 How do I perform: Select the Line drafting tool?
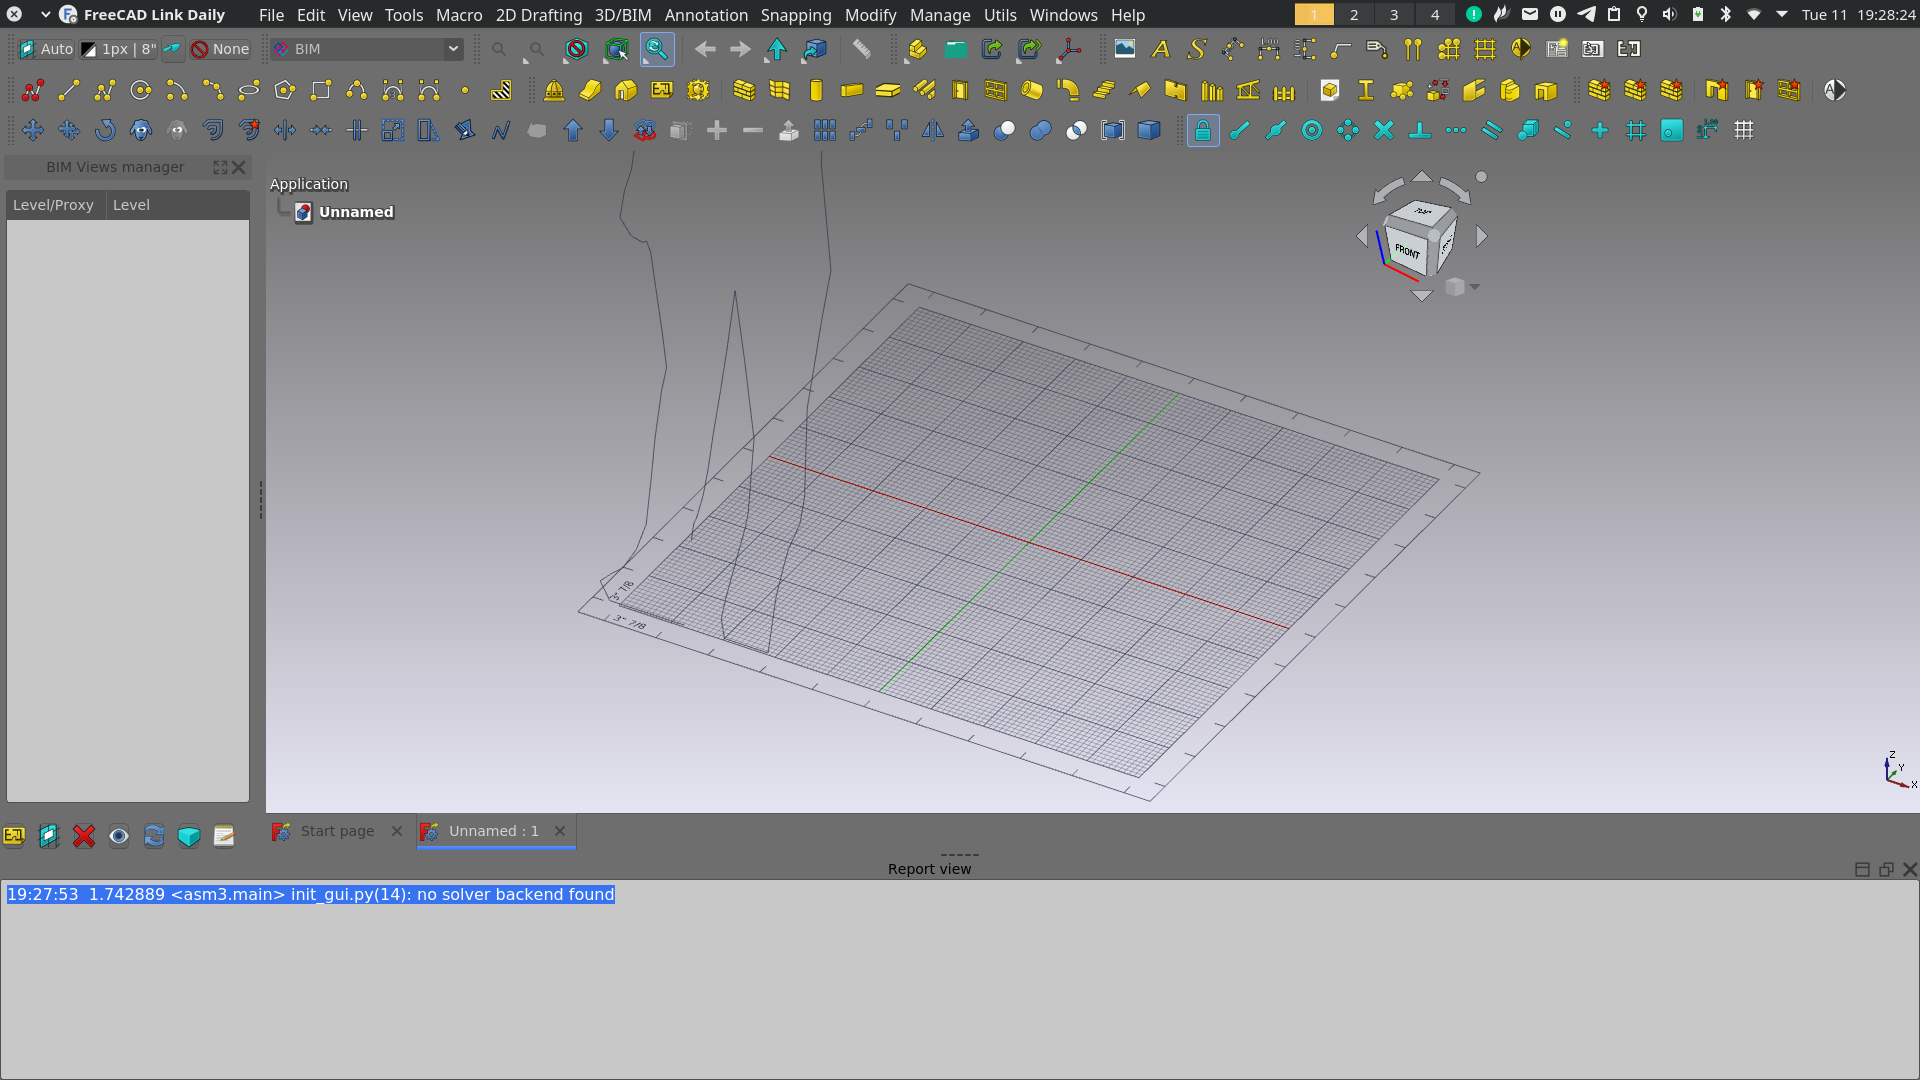tap(68, 90)
